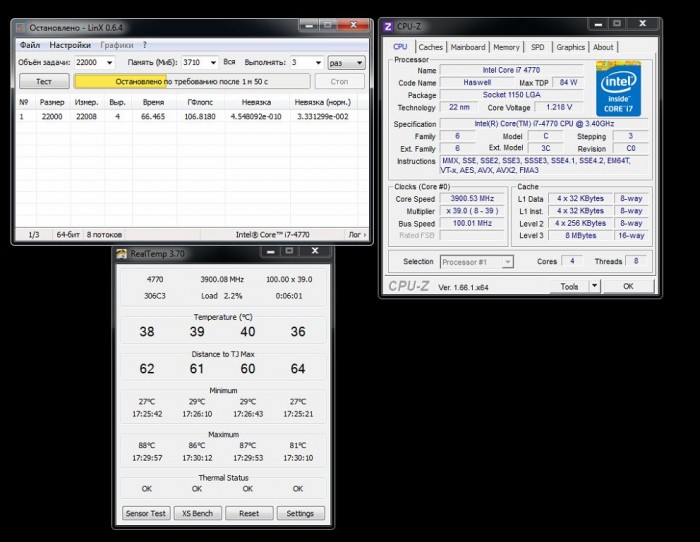Click the RealTemp Load 2.2% value
700x542 pixels.
click(221, 296)
